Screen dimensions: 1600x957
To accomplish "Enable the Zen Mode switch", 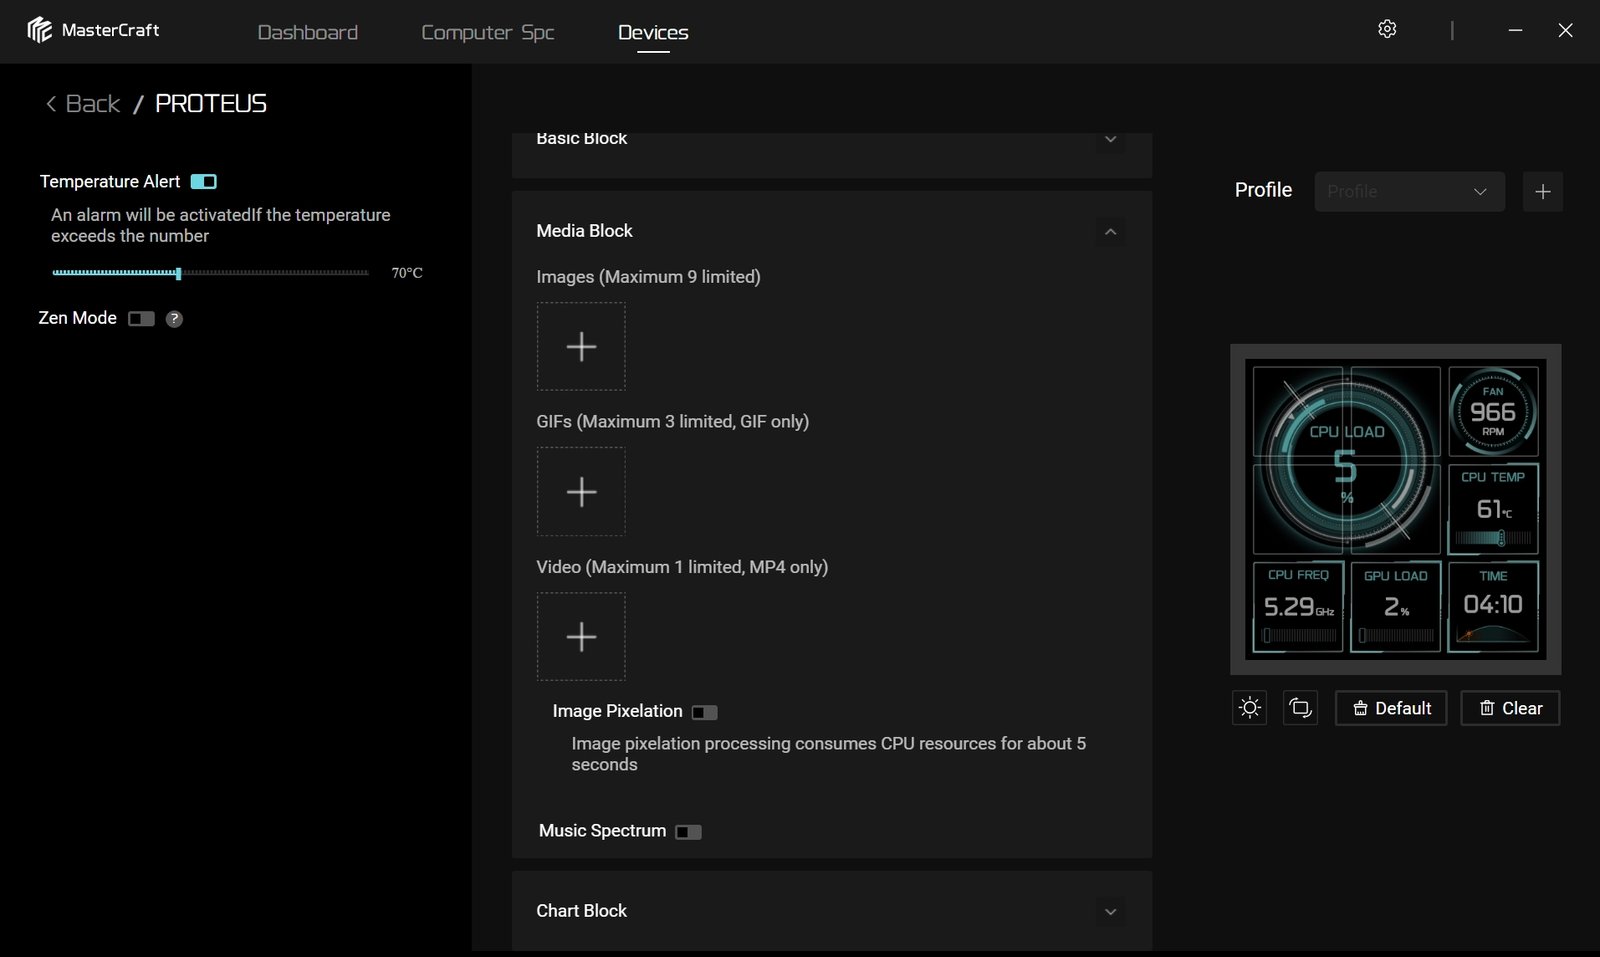I will point(141,319).
